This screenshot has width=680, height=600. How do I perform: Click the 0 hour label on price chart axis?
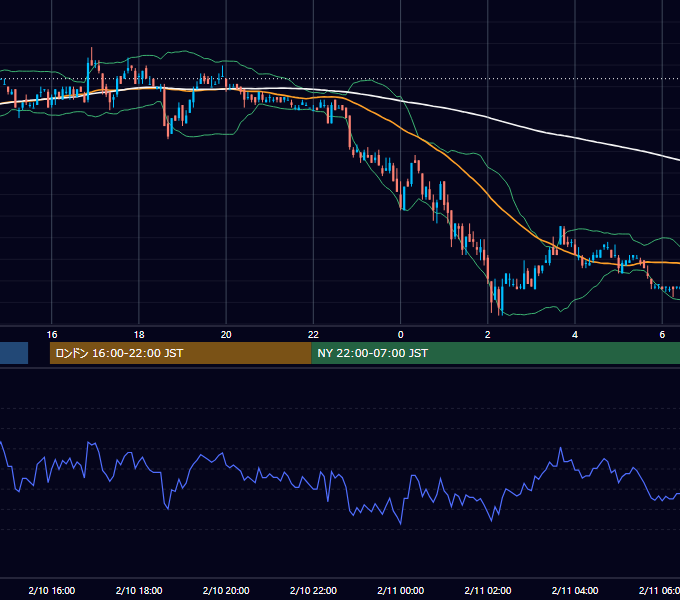[x=400, y=335]
